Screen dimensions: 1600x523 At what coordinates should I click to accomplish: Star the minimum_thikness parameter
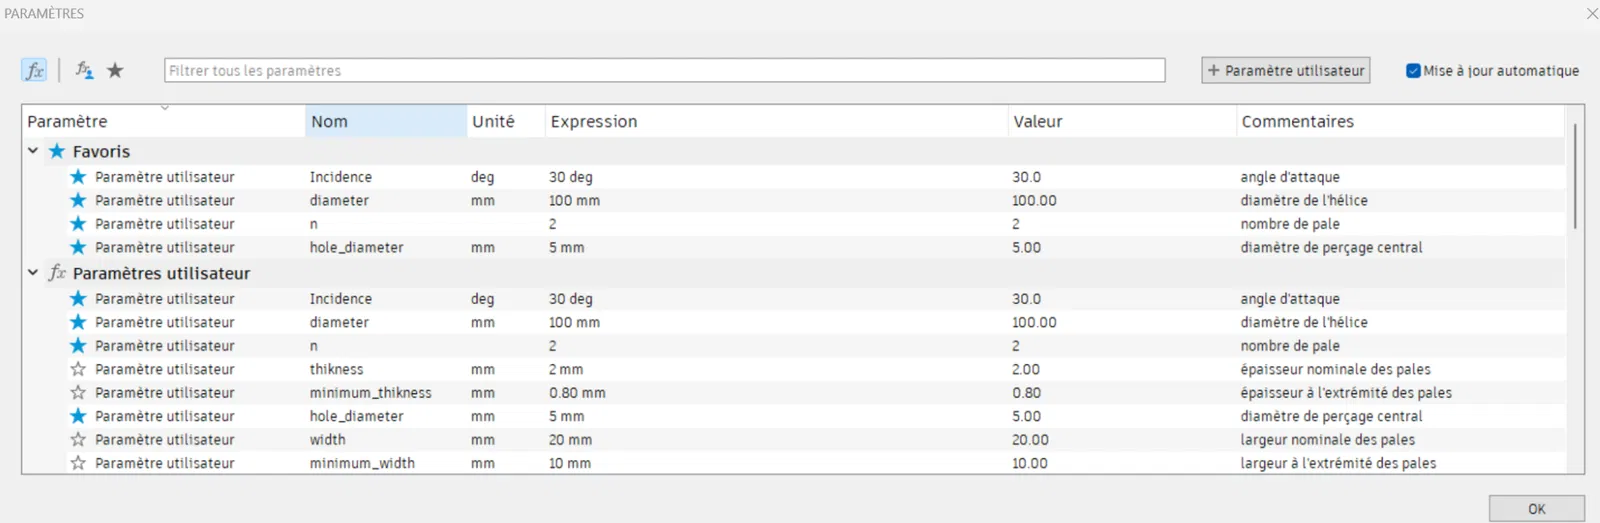pos(78,393)
